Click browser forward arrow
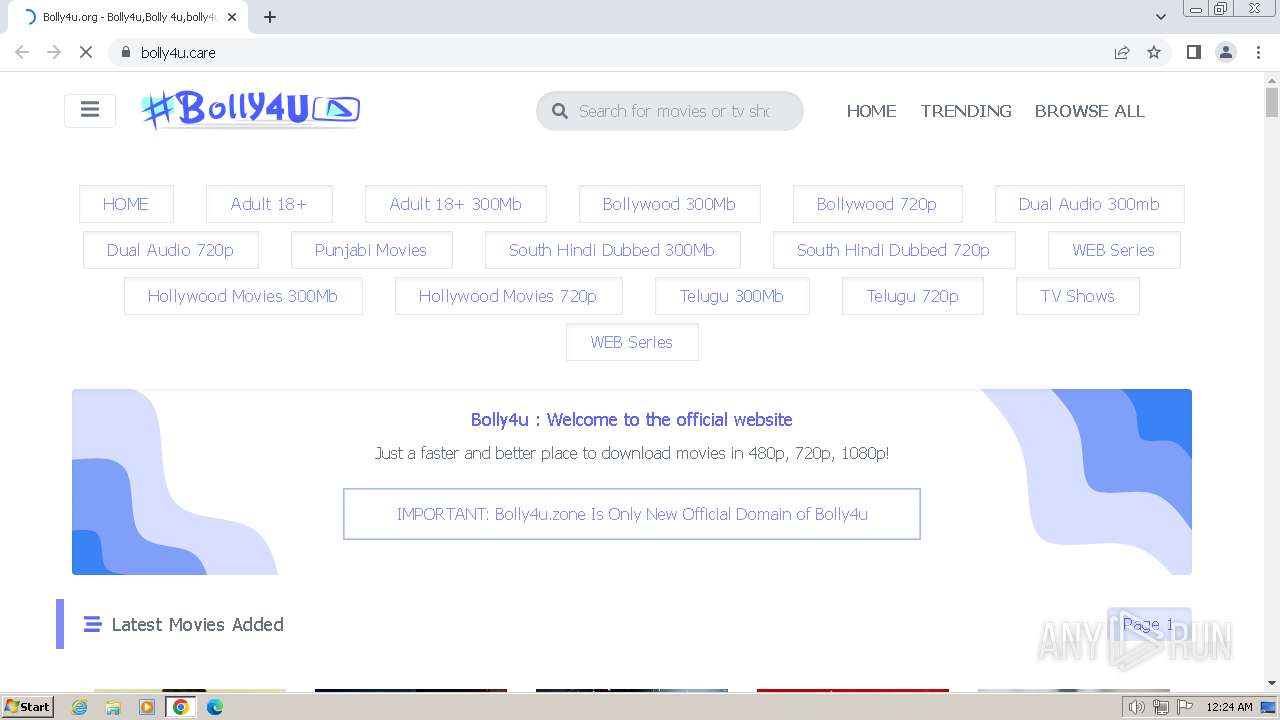 tap(54, 52)
